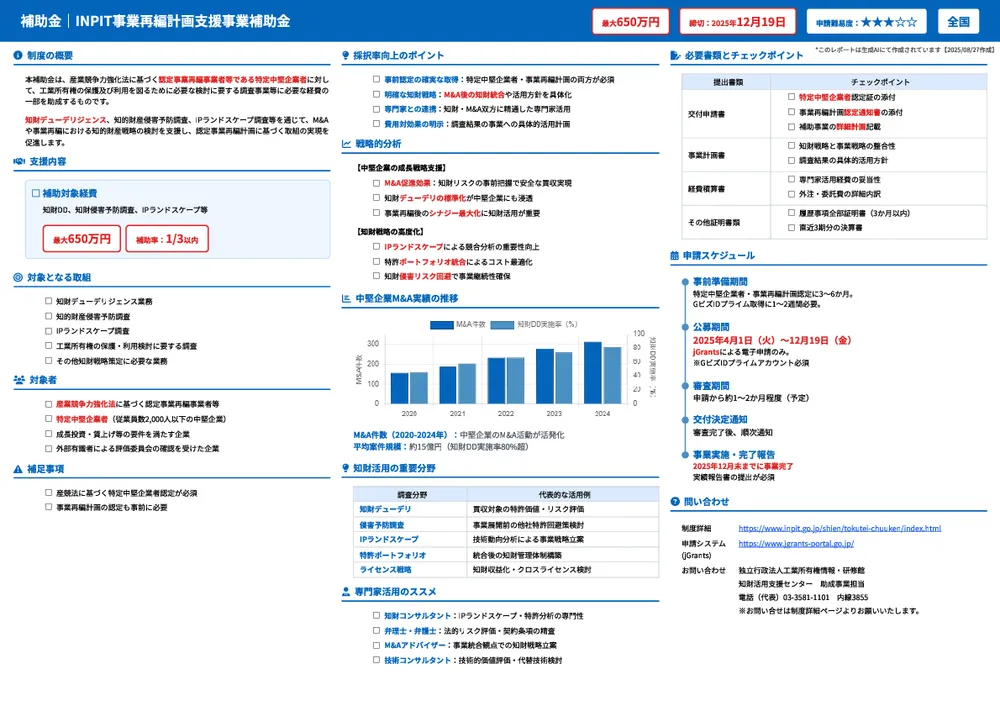The width and height of the screenshot is (1000, 706).
Task: Click the 2020 M&A件数 dark bar
Action: click(399, 388)
